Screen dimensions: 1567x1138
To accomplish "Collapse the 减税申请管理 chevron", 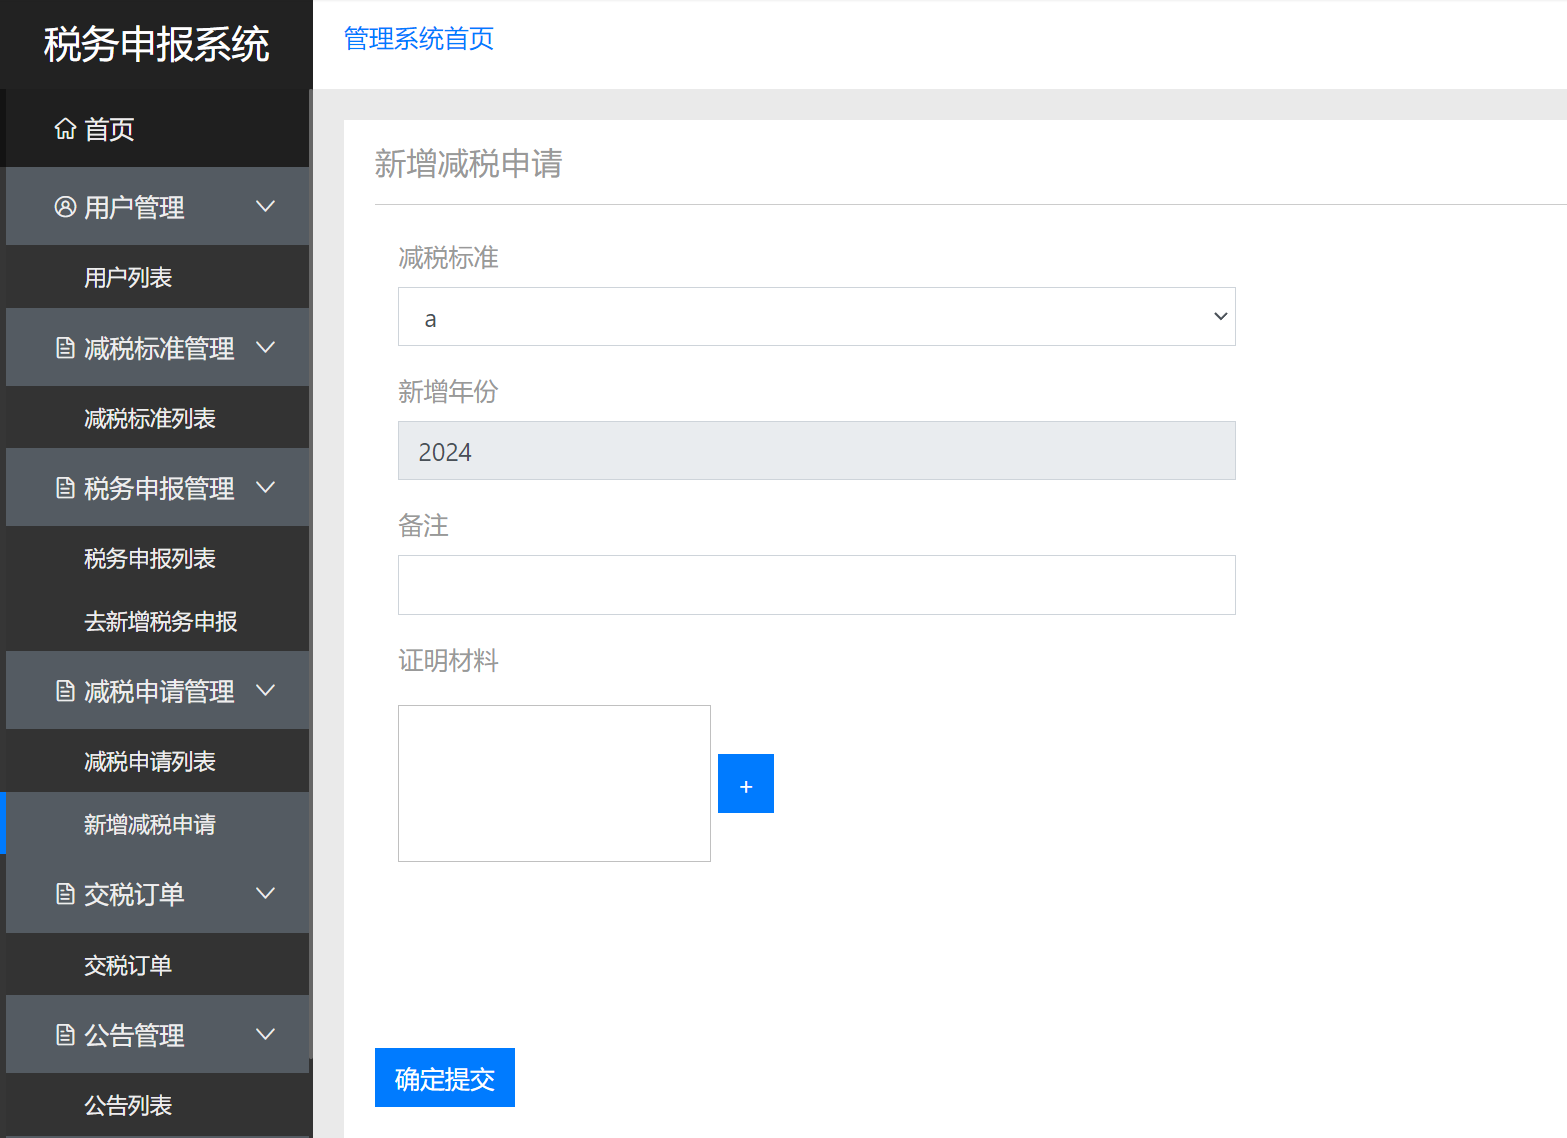I will [265, 690].
